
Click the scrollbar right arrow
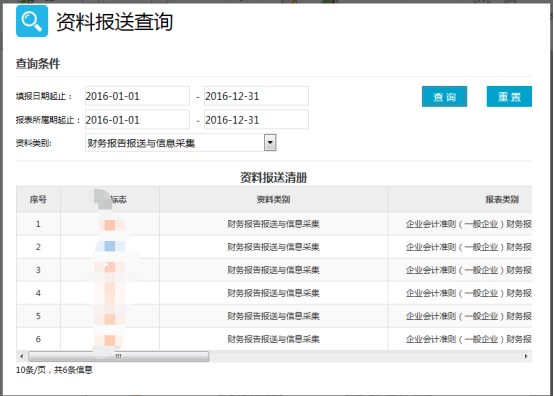526,356
